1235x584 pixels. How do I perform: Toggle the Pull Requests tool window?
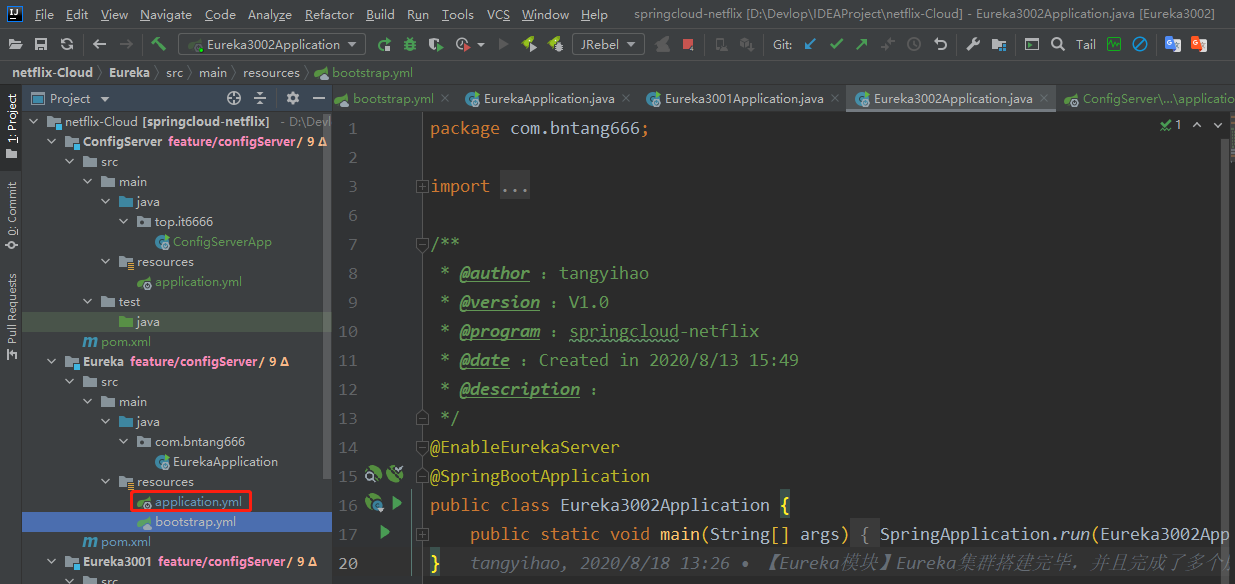click(x=12, y=317)
